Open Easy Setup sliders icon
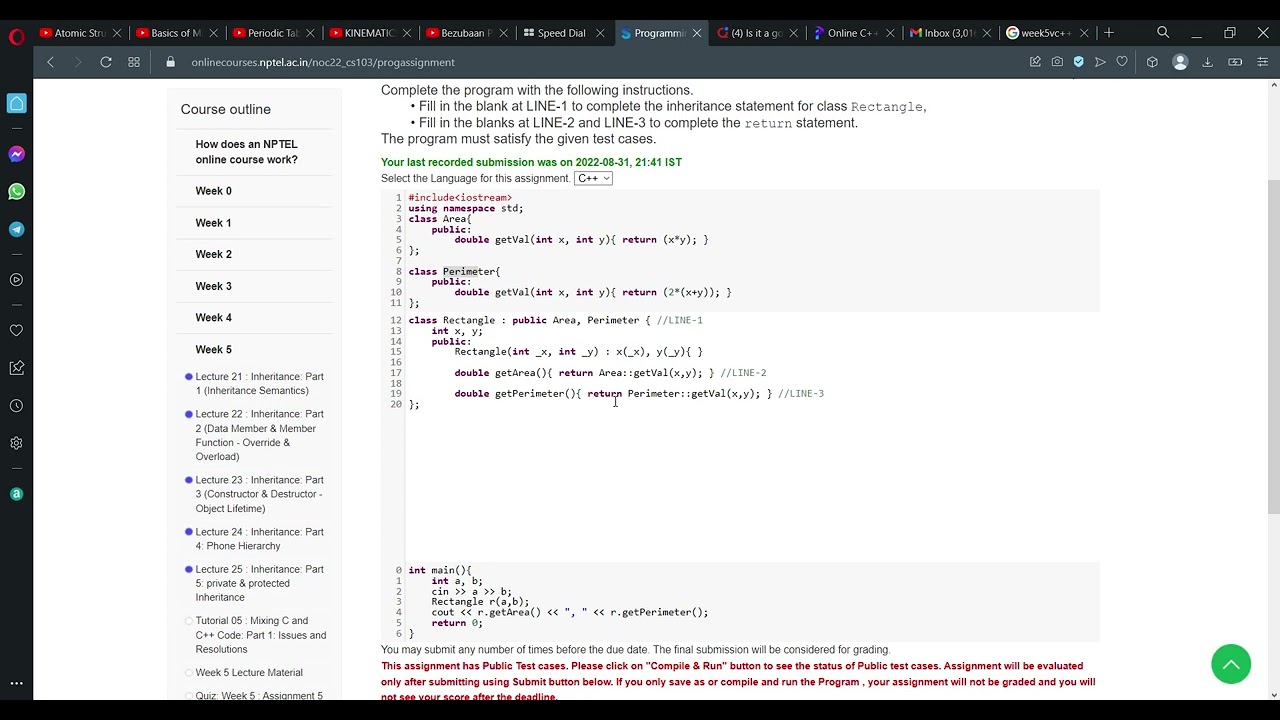1280x720 pixels. click(x=1263, y=62)
